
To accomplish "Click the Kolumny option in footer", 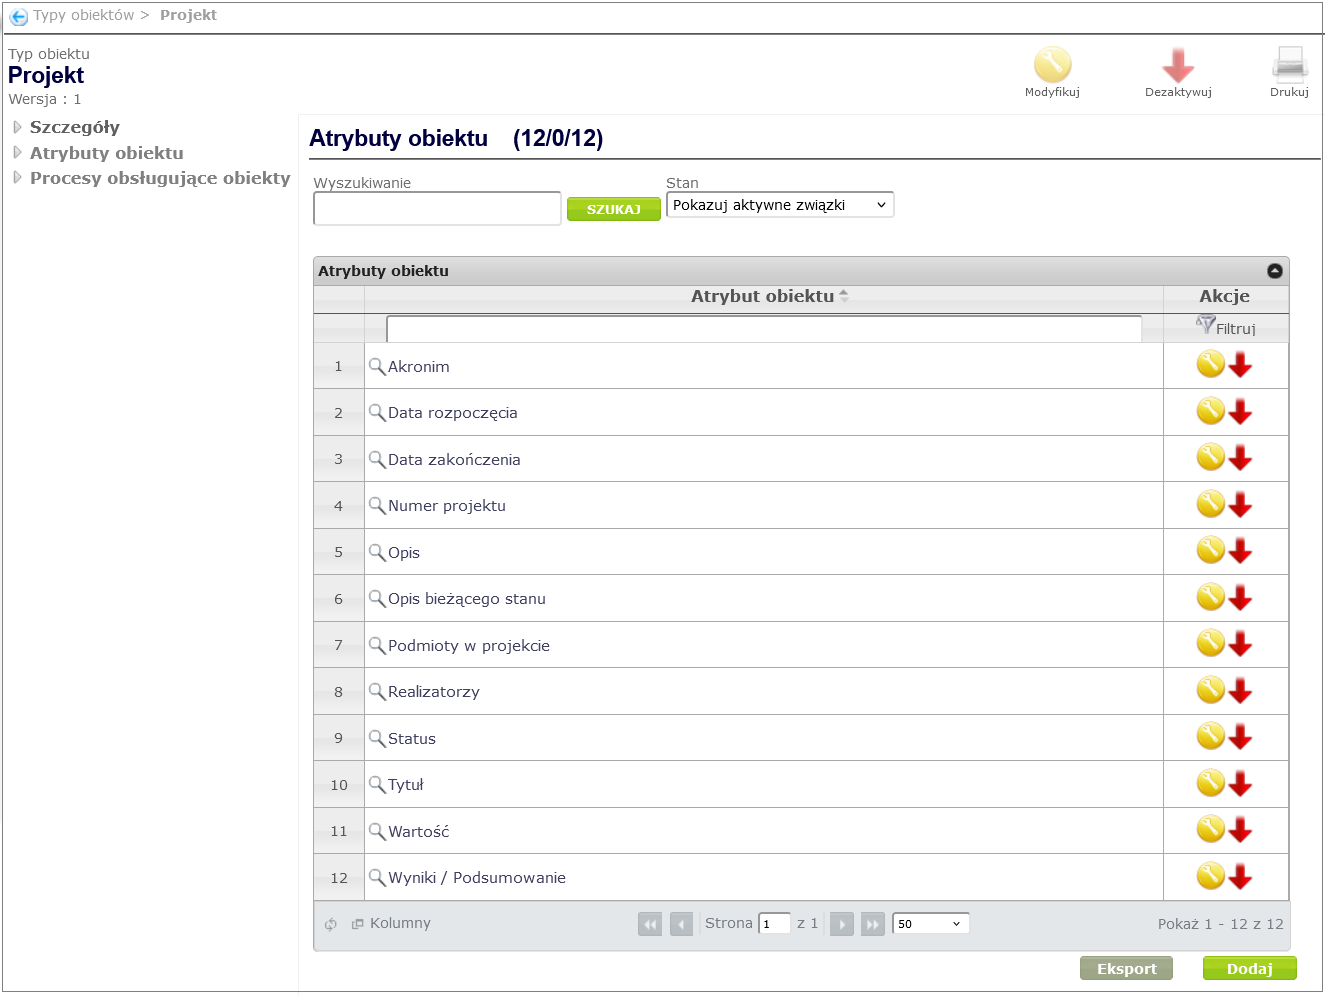I will click(399, 923).
